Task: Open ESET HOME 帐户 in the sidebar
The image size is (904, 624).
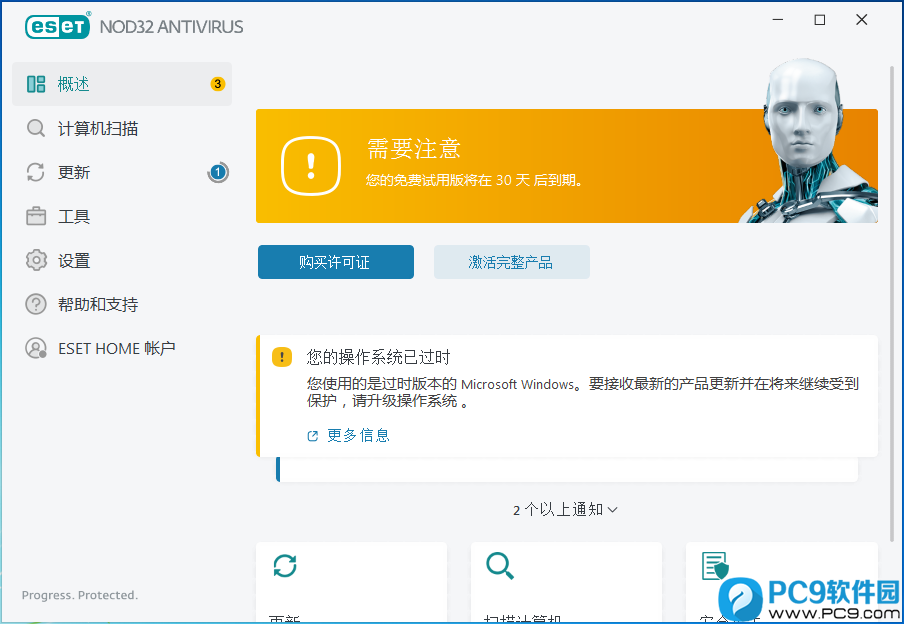Action: pos(122,348)
